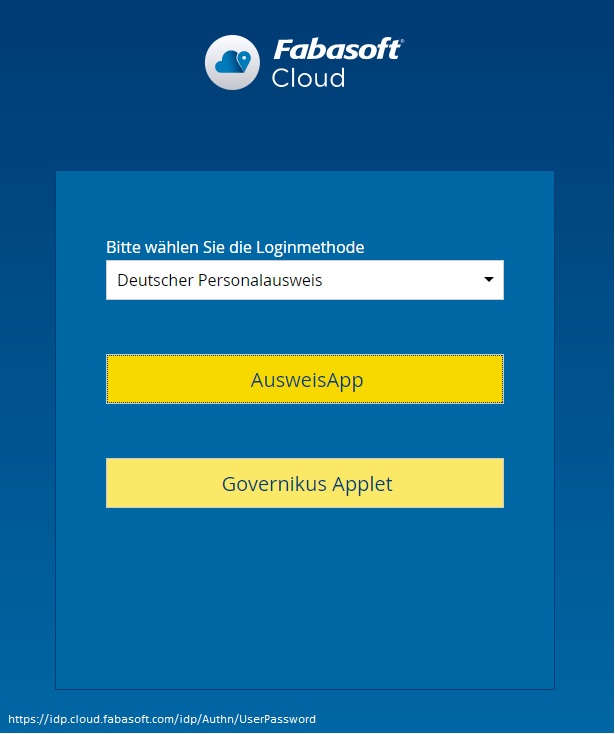Click the Governikus Applet label text

pos(307,484)
